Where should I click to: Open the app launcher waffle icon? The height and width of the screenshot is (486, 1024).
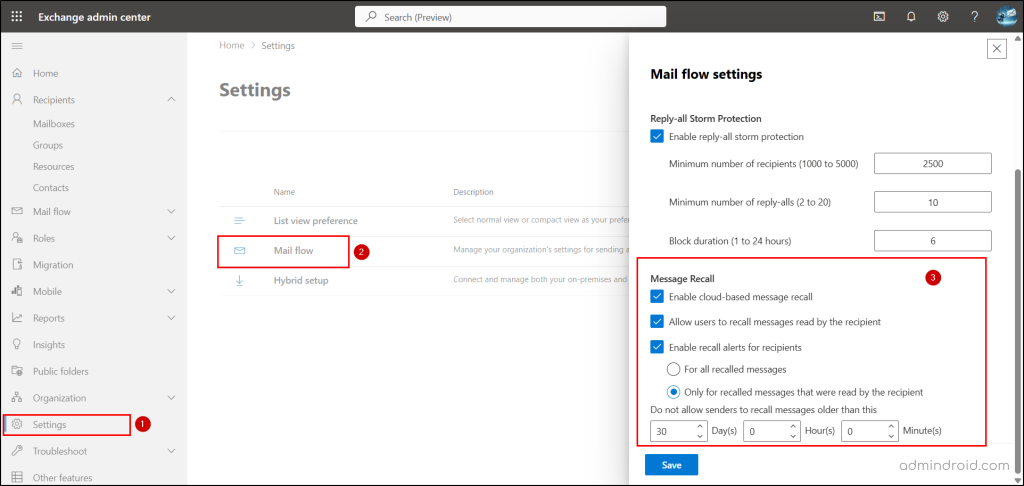[x=17, y=17]
